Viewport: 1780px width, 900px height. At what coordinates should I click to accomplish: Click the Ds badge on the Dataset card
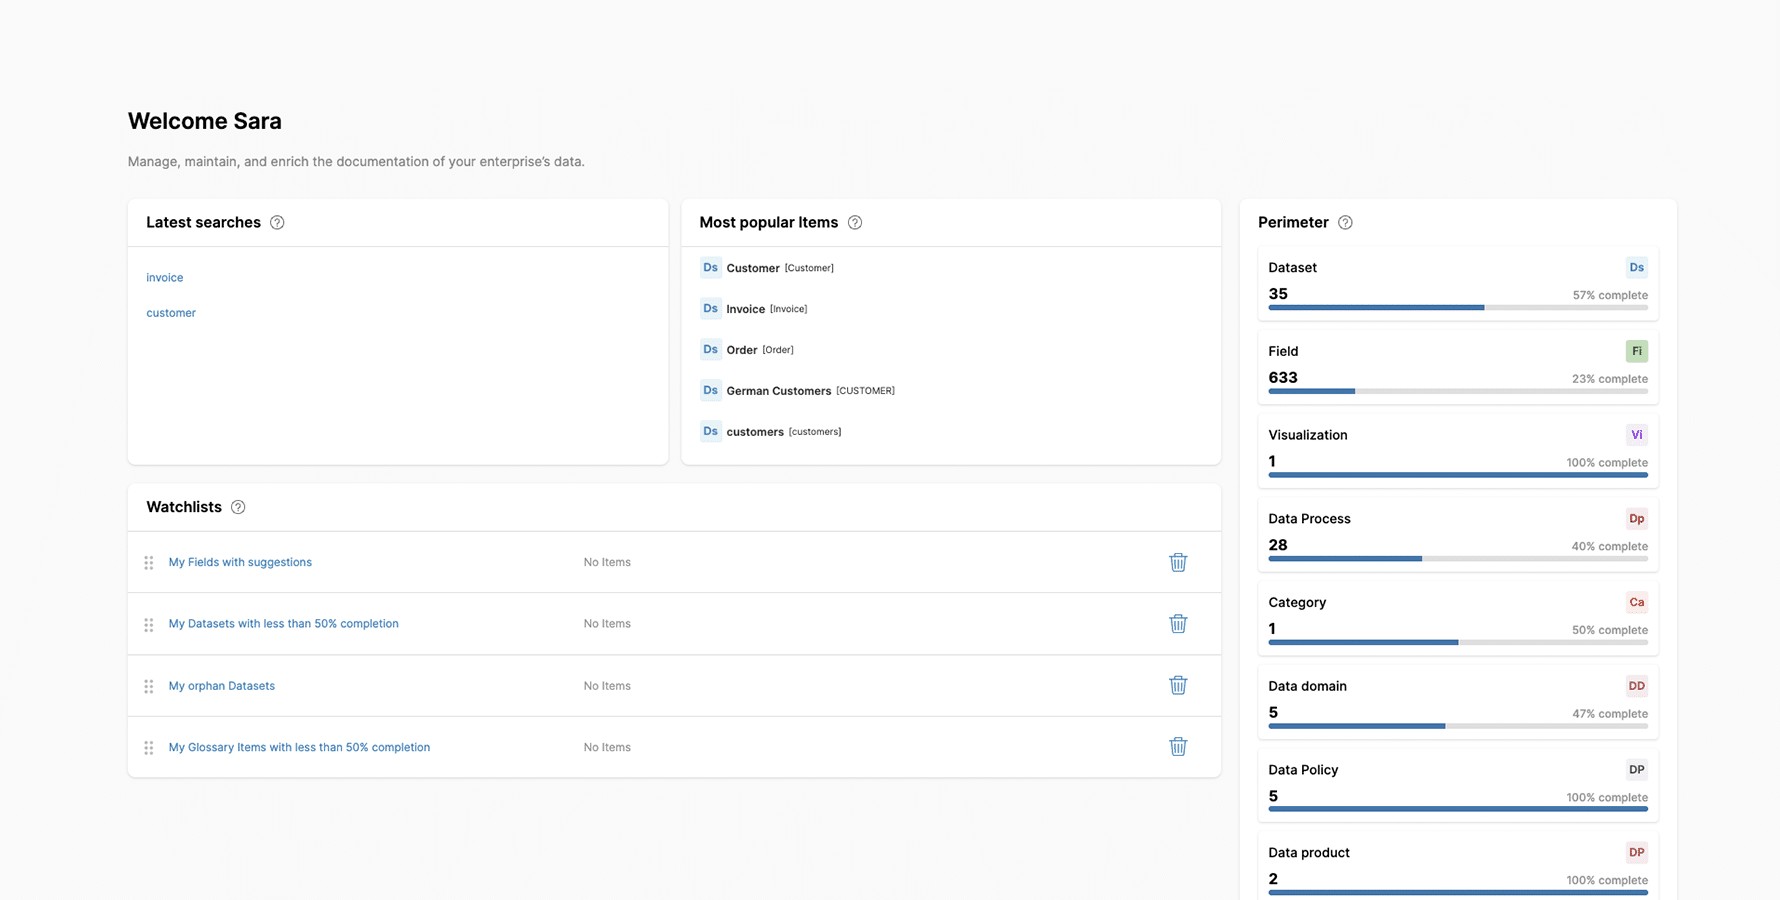pyautogui.click(x=1636, y=267)
